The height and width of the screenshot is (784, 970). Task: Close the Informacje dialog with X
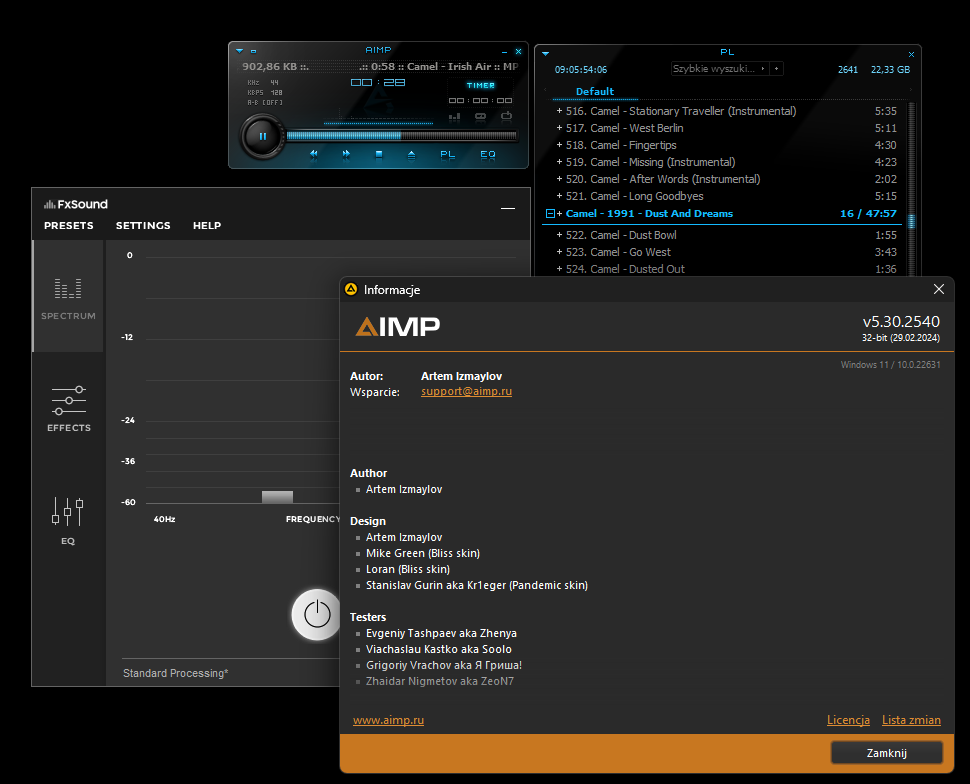point(938,290)
